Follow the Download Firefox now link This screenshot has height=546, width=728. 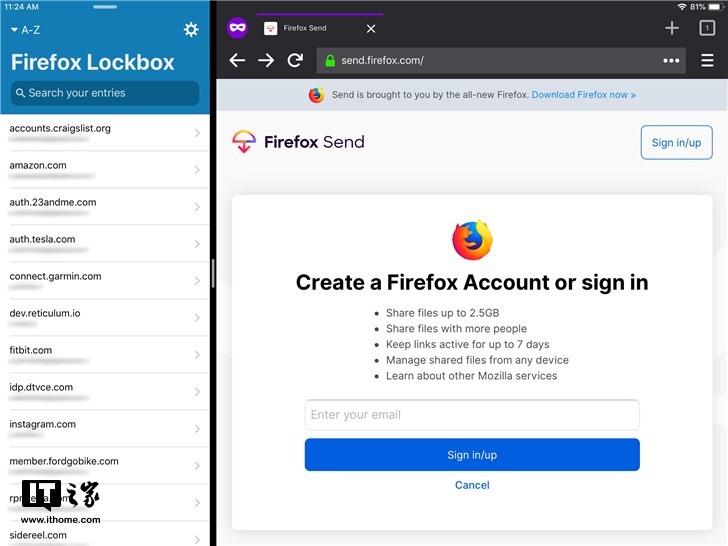pos(584,95)
